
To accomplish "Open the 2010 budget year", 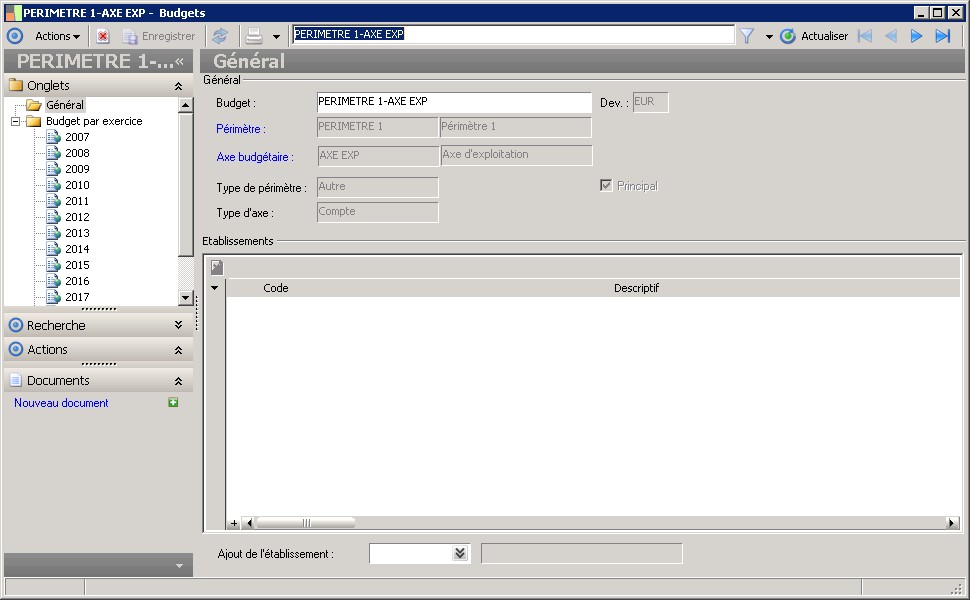I will [77, 185].
